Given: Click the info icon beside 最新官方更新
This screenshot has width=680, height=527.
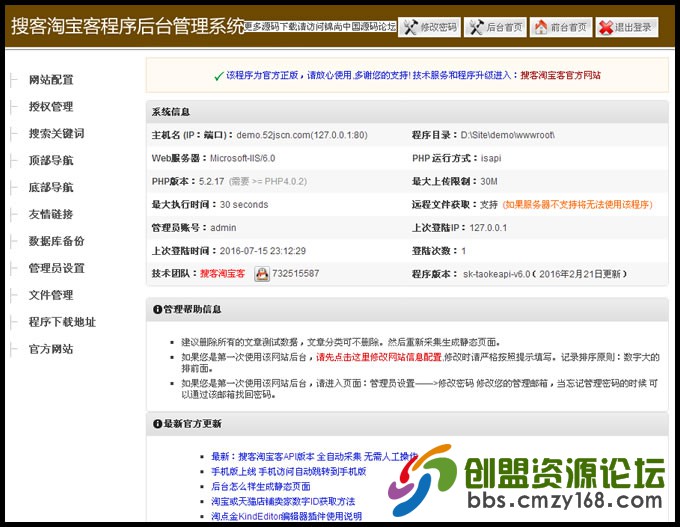Looking at the screenshot, I should coord(157,424).
